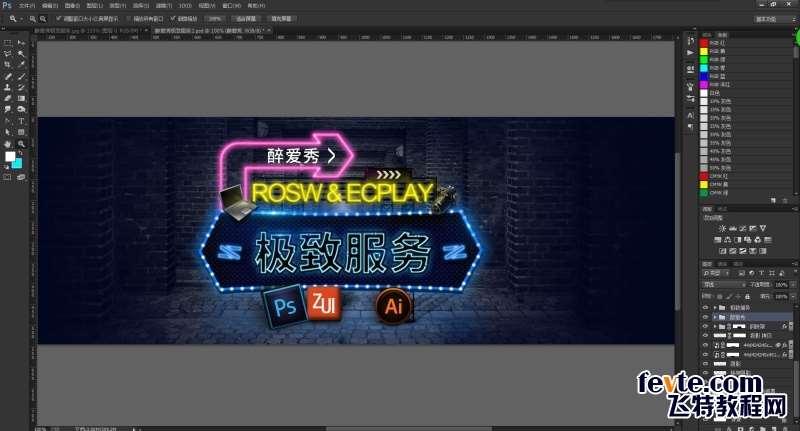This screenshot has height=431, width=800.
Task: Add a Brightness/Contrast adjustment
Action: tap(722, 229)
